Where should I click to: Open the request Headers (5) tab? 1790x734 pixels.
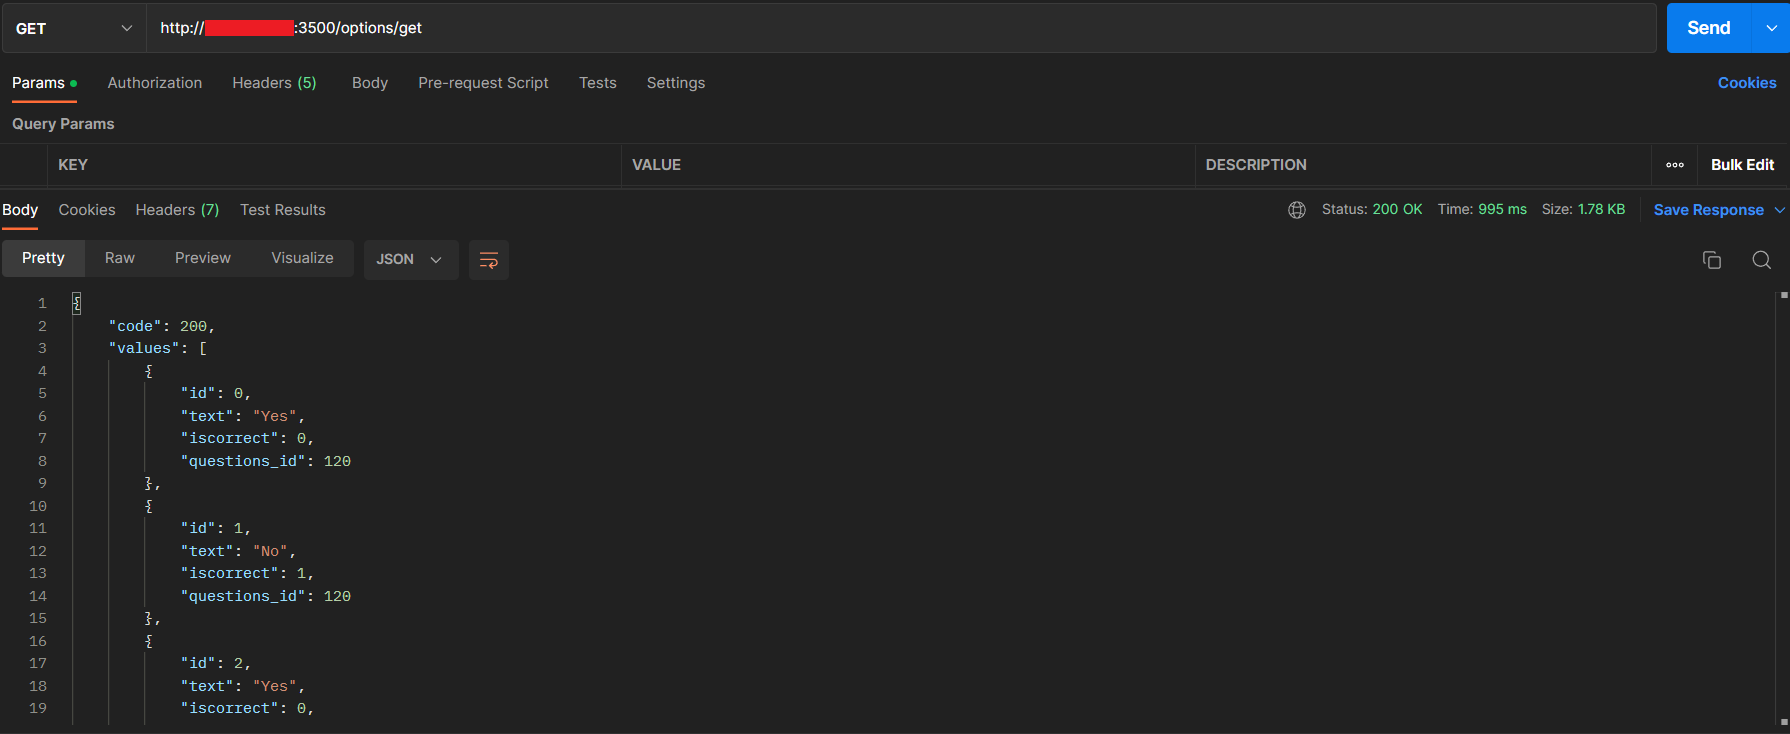274,83
